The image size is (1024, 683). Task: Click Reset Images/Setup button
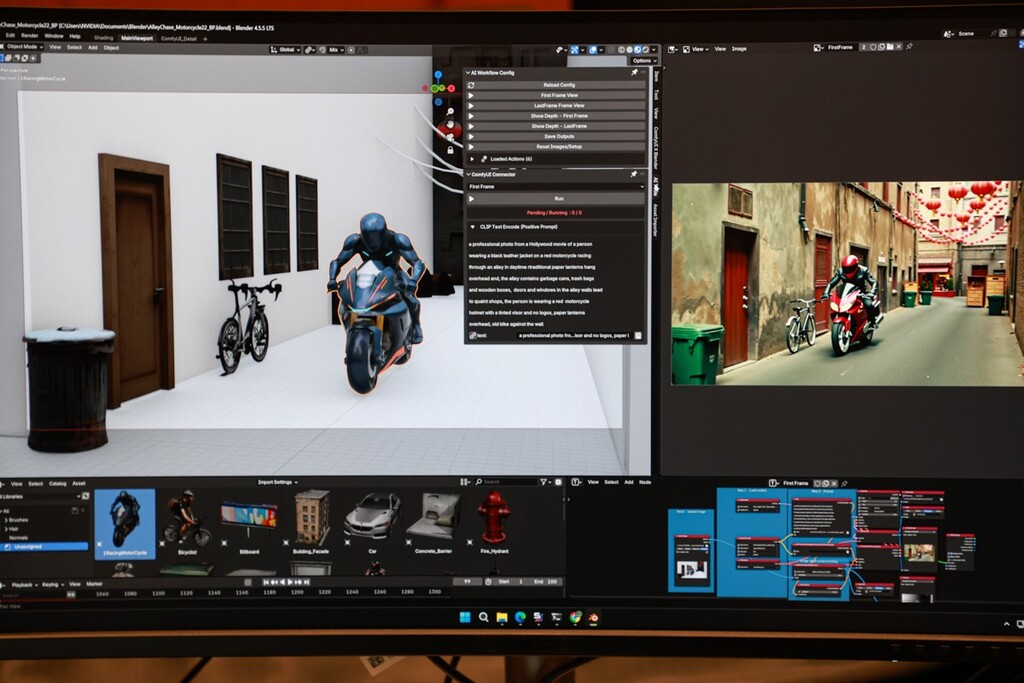click(x=558, y=147)
